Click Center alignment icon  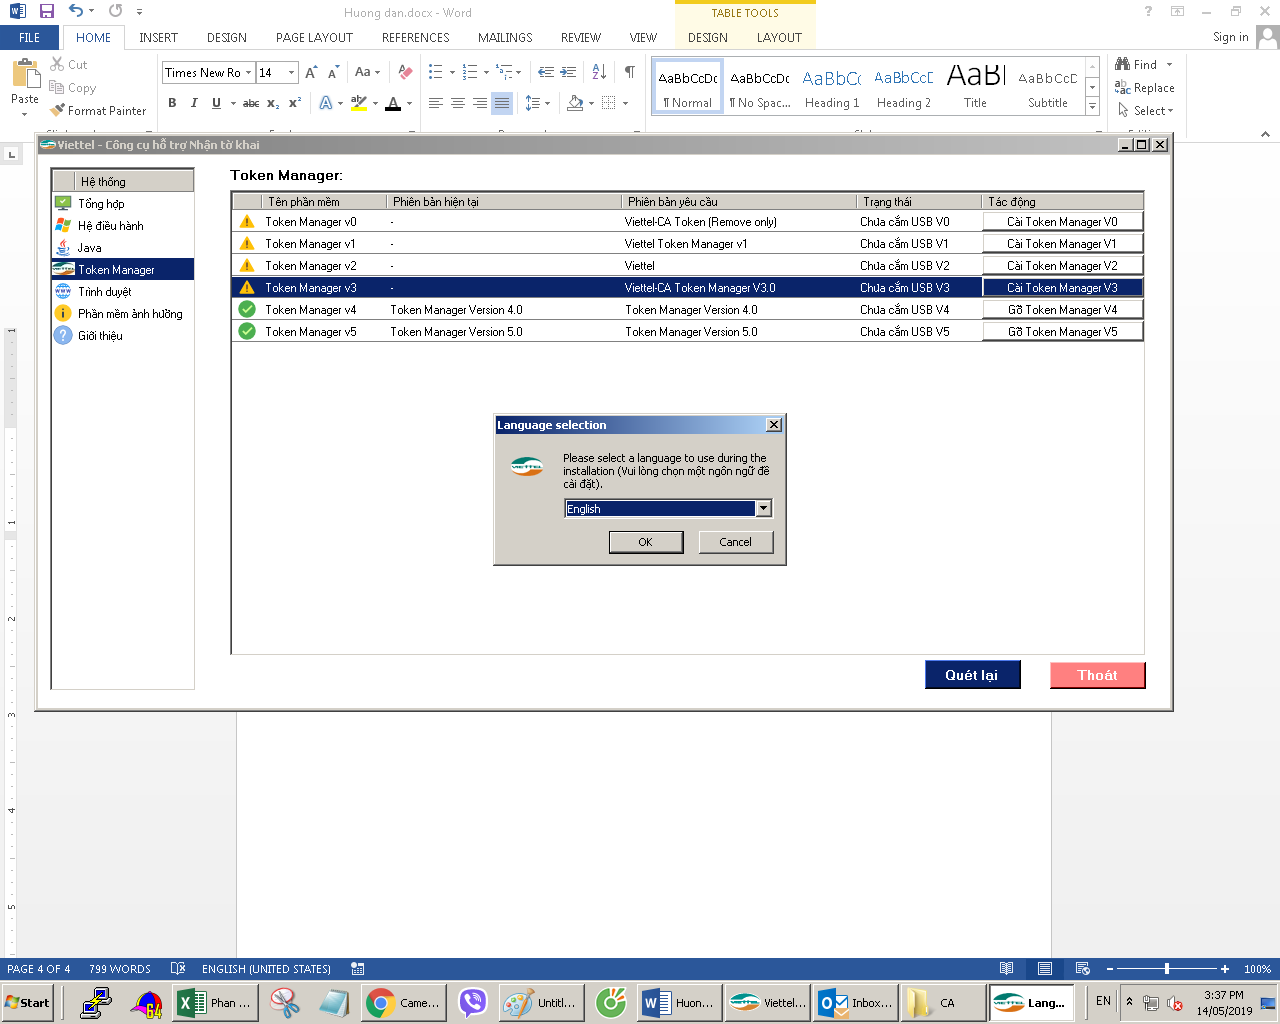pyautogui.click(x=458, y=103)
